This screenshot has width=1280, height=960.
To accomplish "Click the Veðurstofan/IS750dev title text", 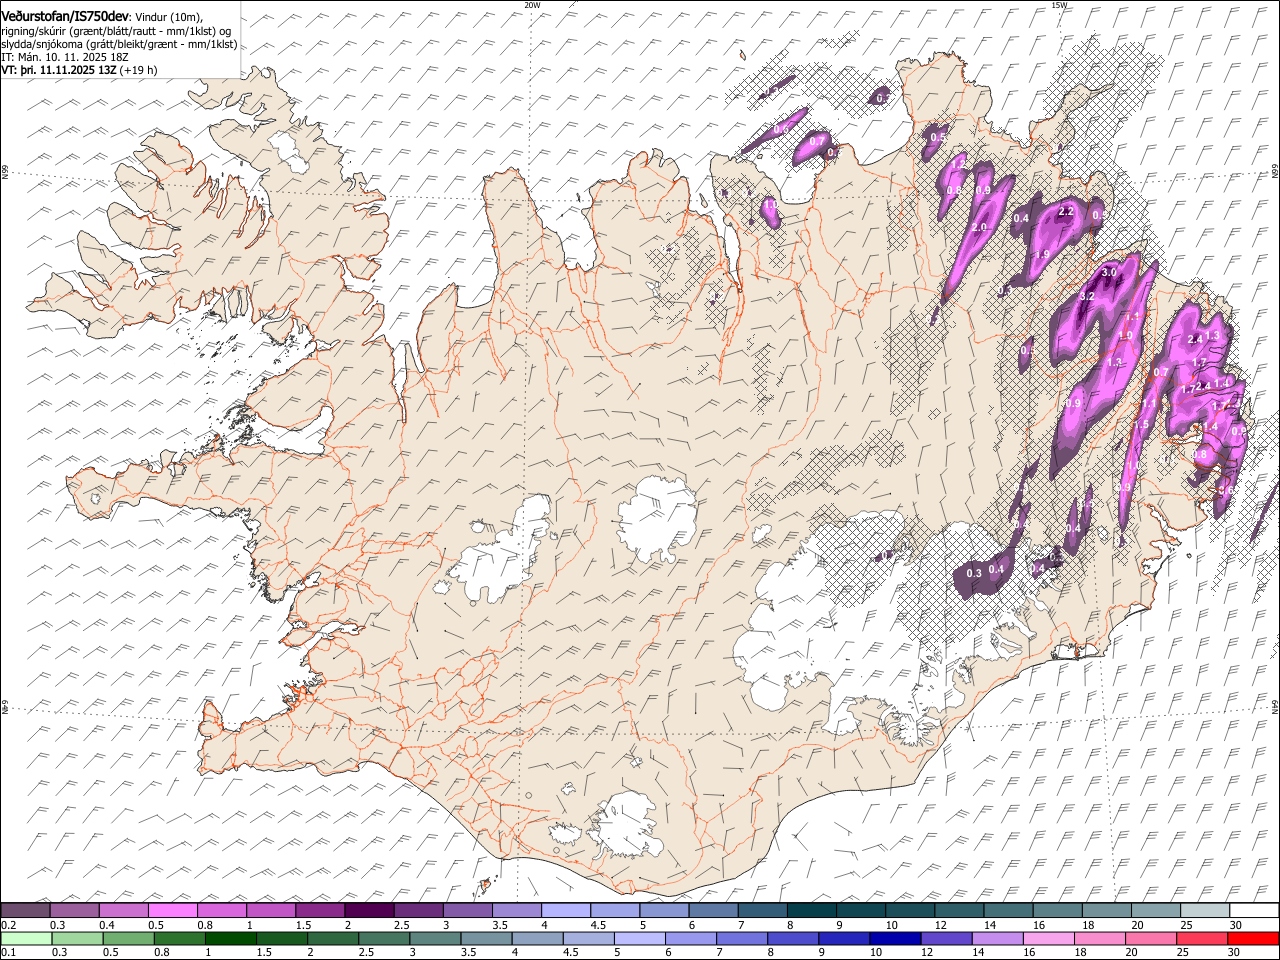I will (65, 16).
